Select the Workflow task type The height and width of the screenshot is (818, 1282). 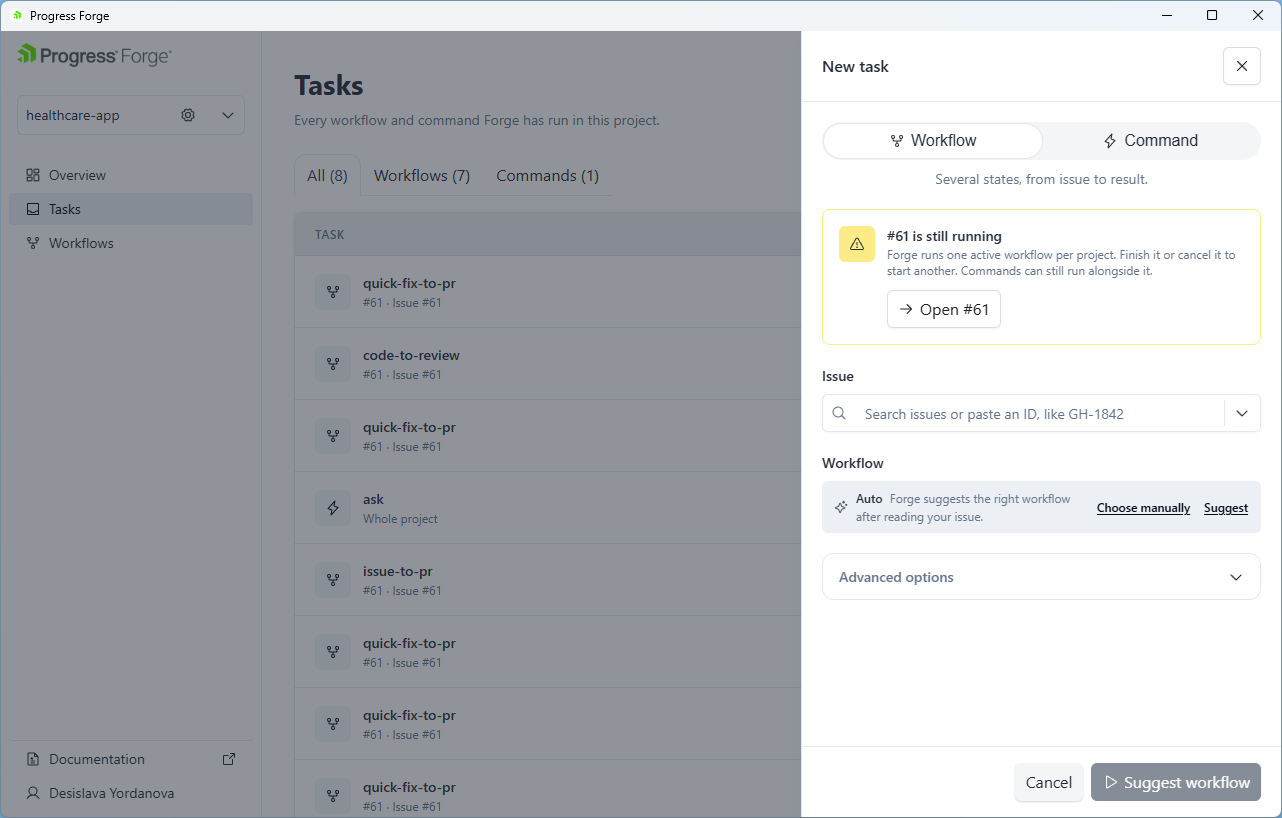(933, 141)
